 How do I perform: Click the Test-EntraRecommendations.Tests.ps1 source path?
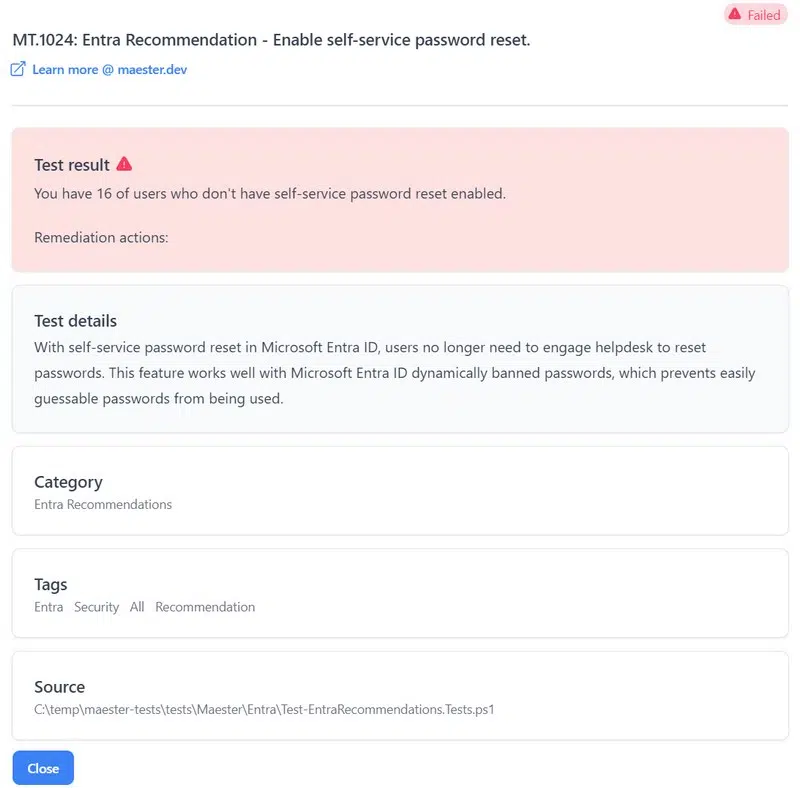(x=264, y=710)
